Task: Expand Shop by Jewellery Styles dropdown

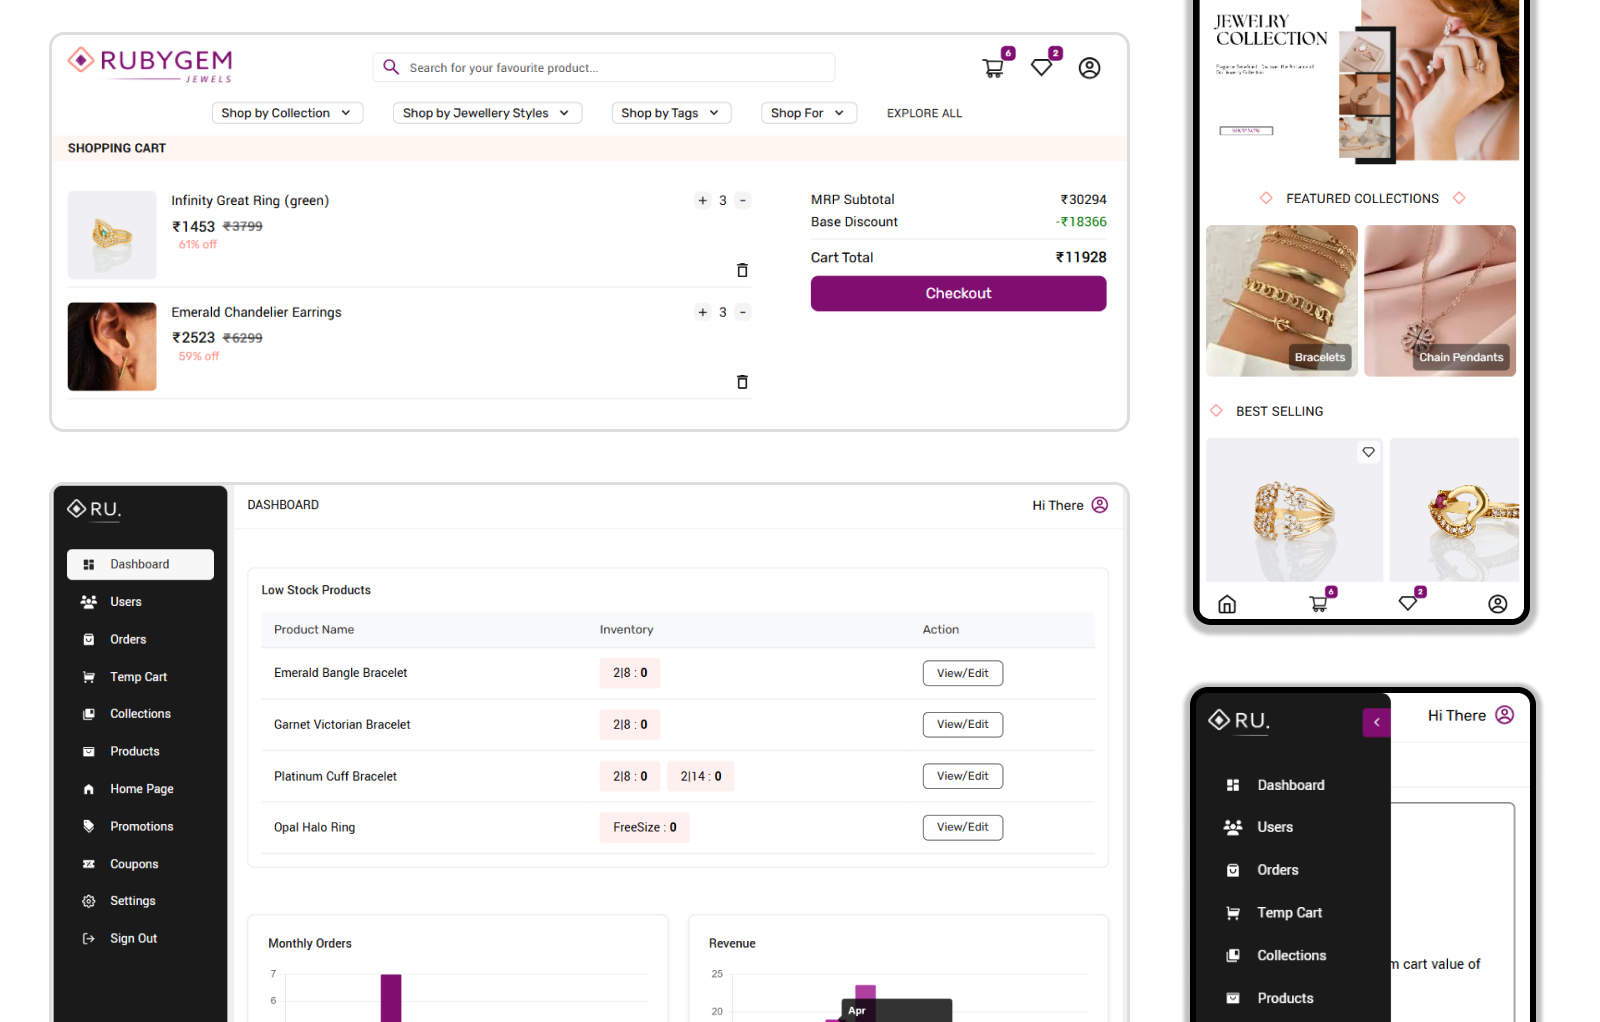Action: [487, 113]
